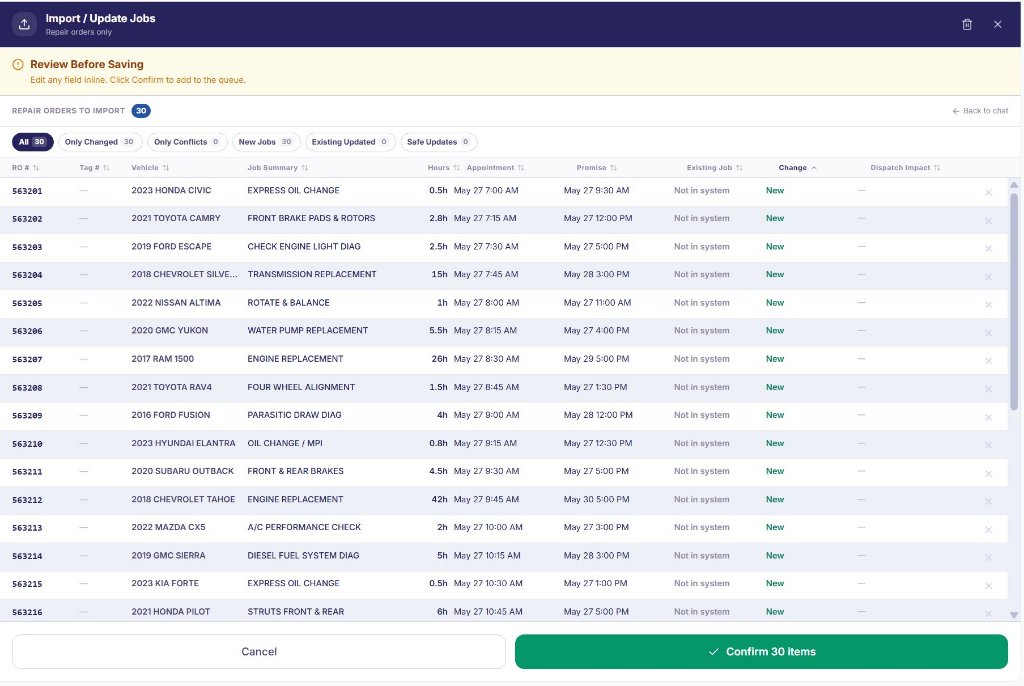Filter by Only Changed jobs
This screenshot has width=1024, height=686.
tap(99, 142)
